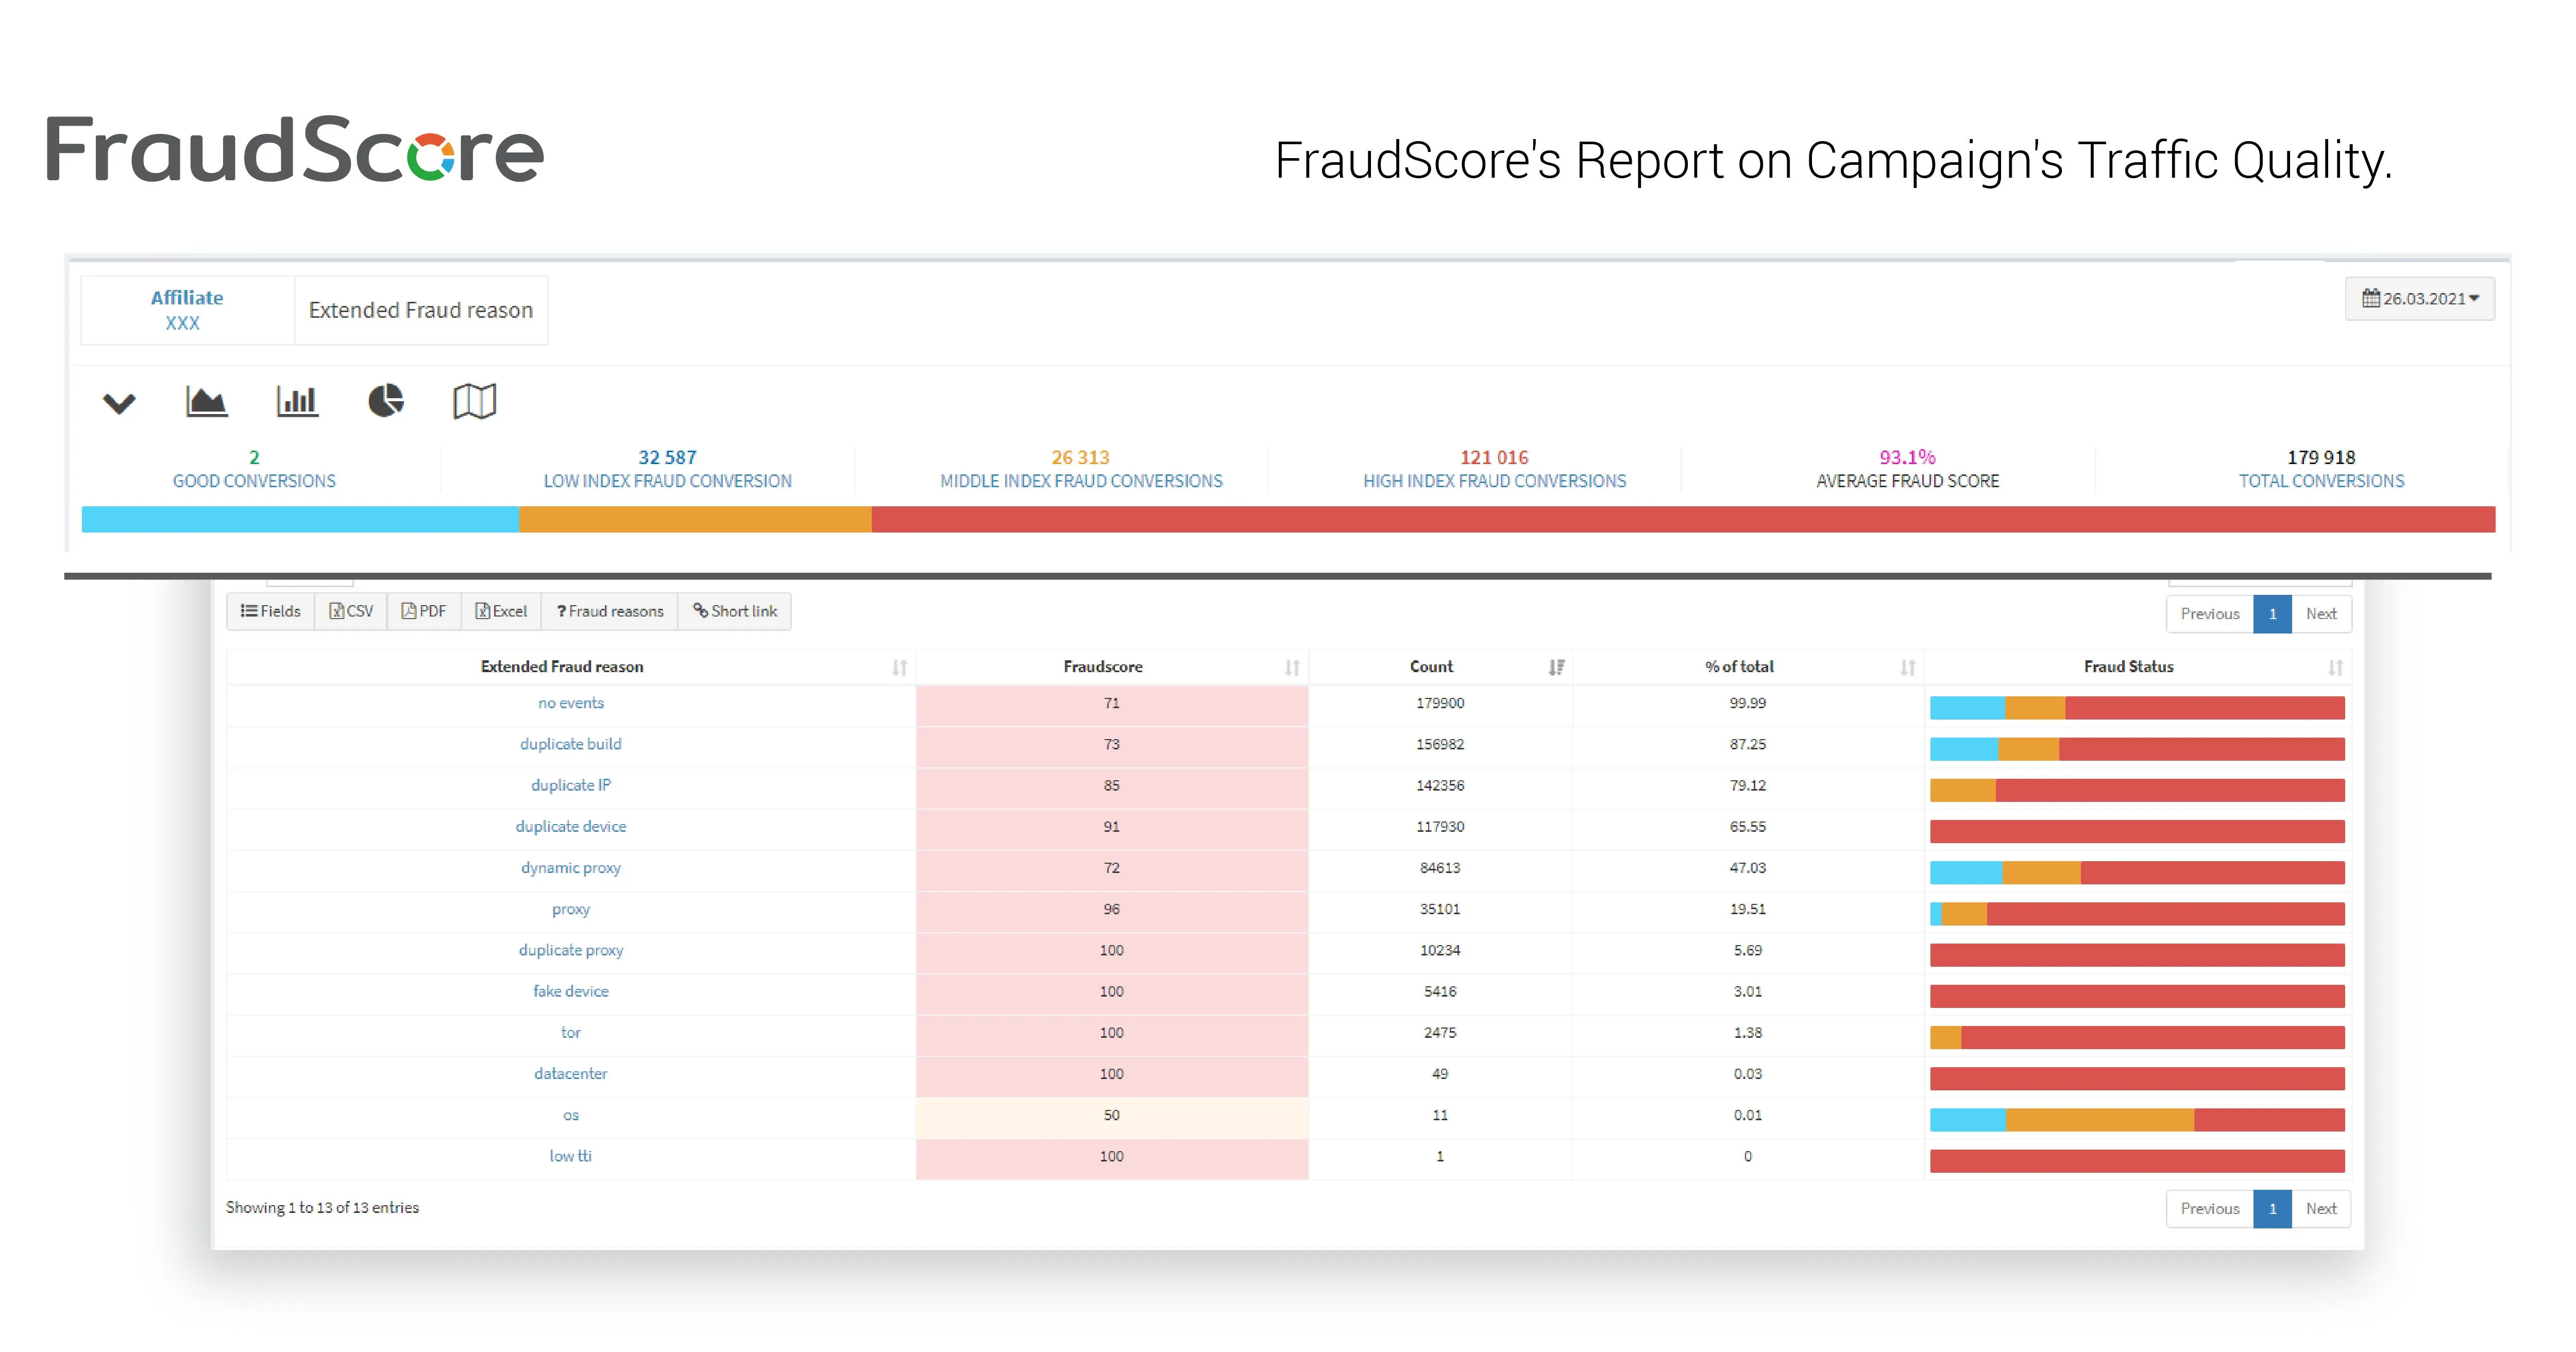Click the top Next page button
Screen dimensions: 2576x1352
[2321, 614]
